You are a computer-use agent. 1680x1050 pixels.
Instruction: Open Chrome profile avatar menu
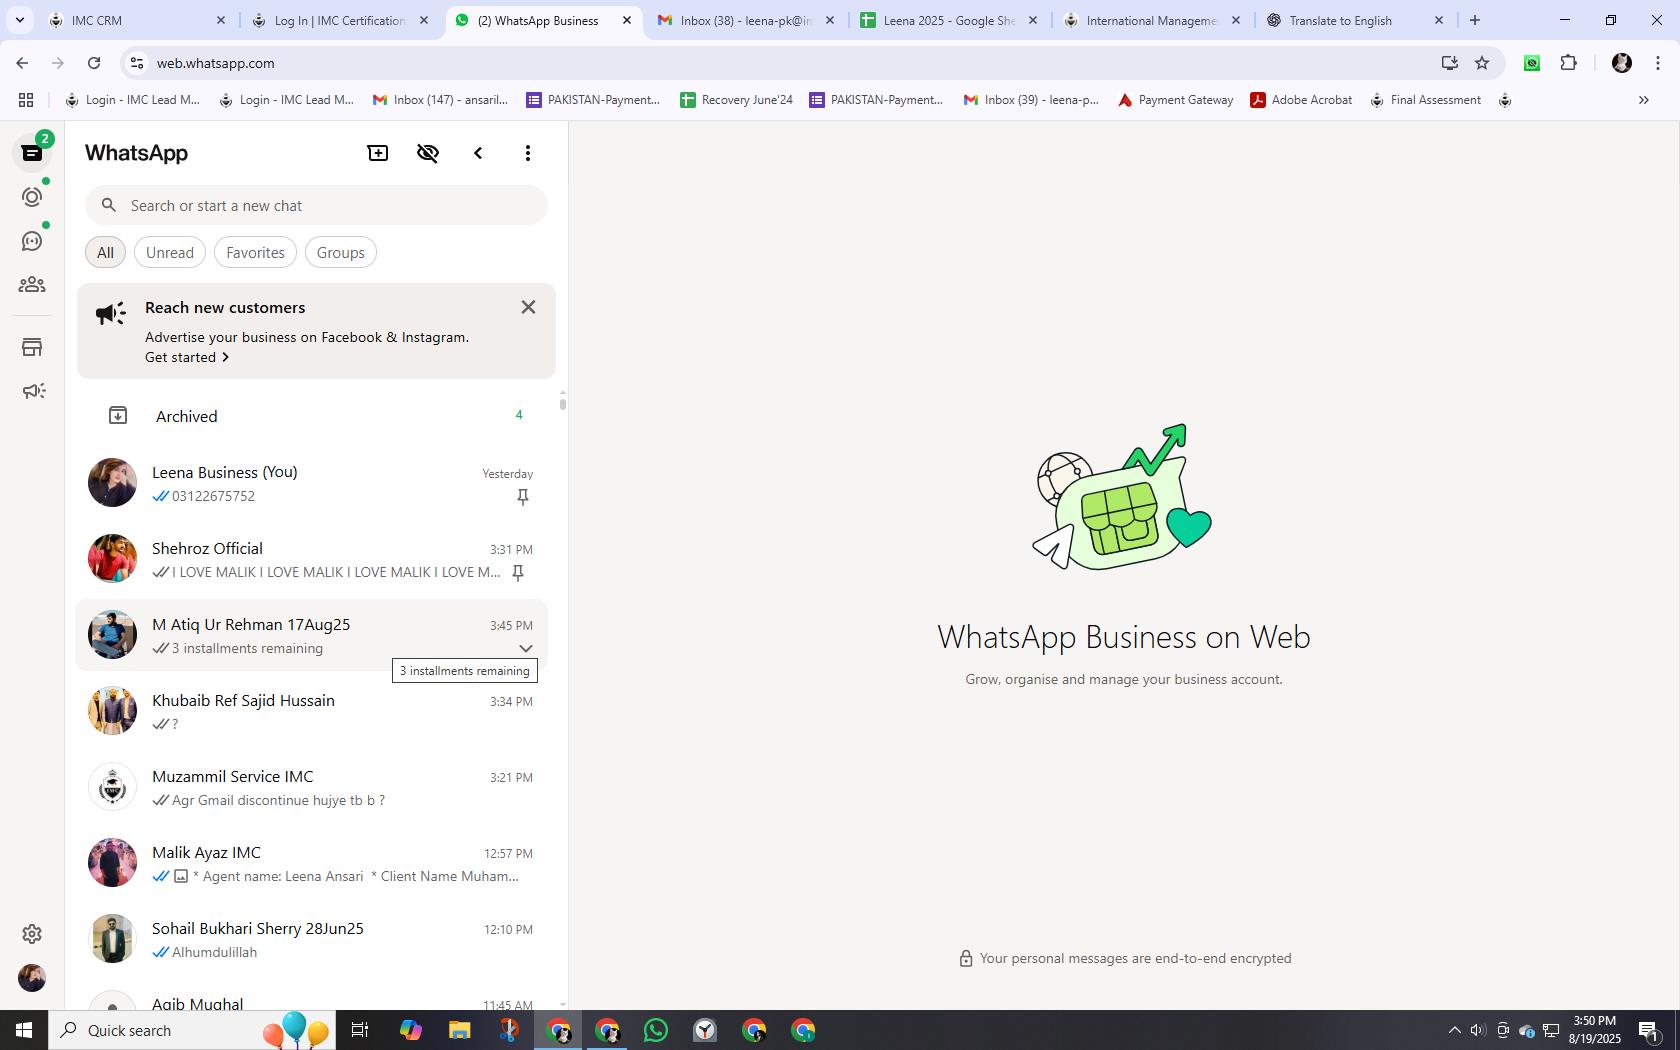click(1622, 63)
